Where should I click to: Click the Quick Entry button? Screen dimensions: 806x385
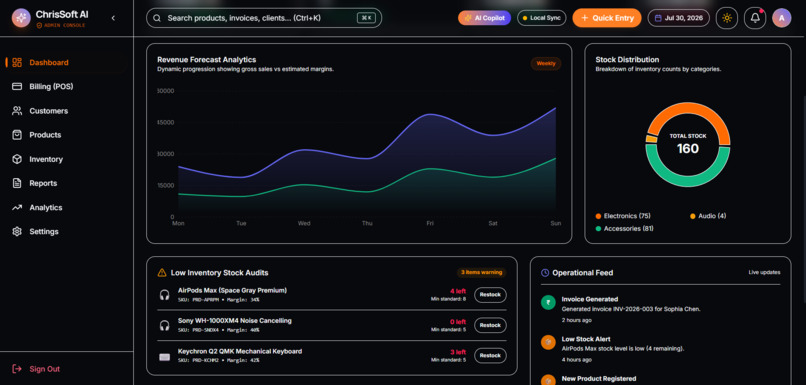point(607,18)
